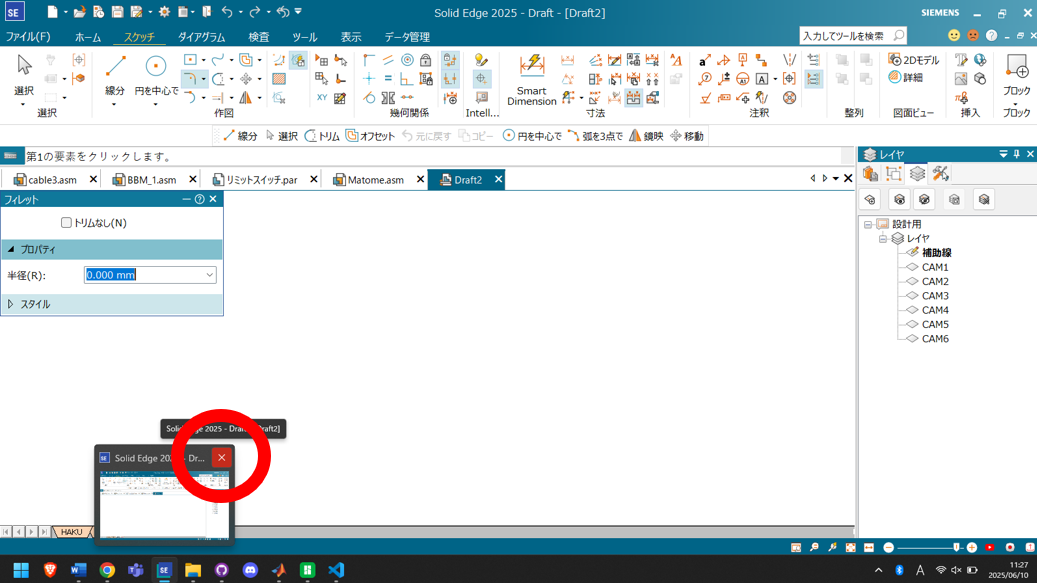1037x583 pixels.
Task: Open the 半径(R) dropdown list
Action: click(x=209, y=275)
